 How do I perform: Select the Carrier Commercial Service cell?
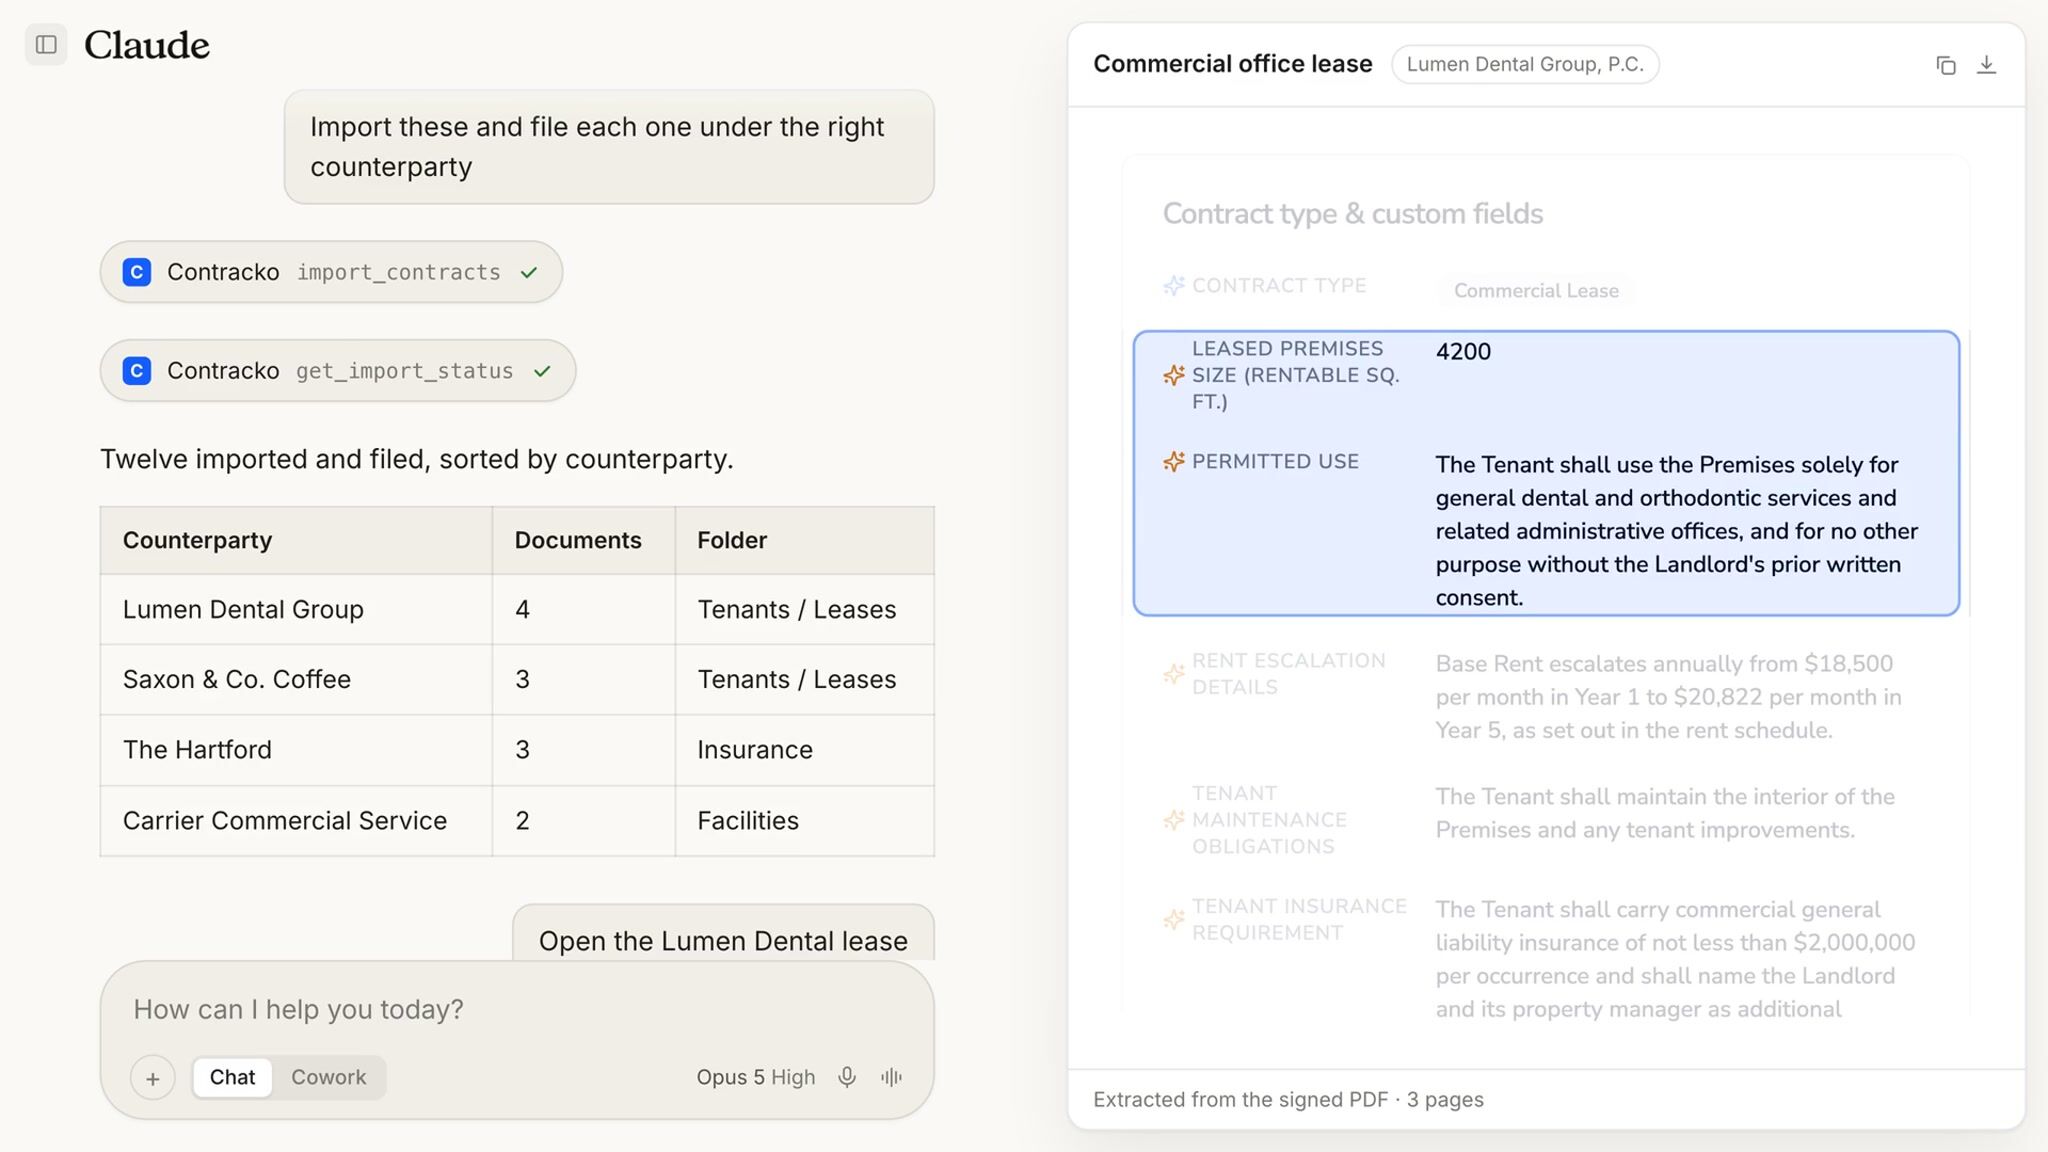296,821
